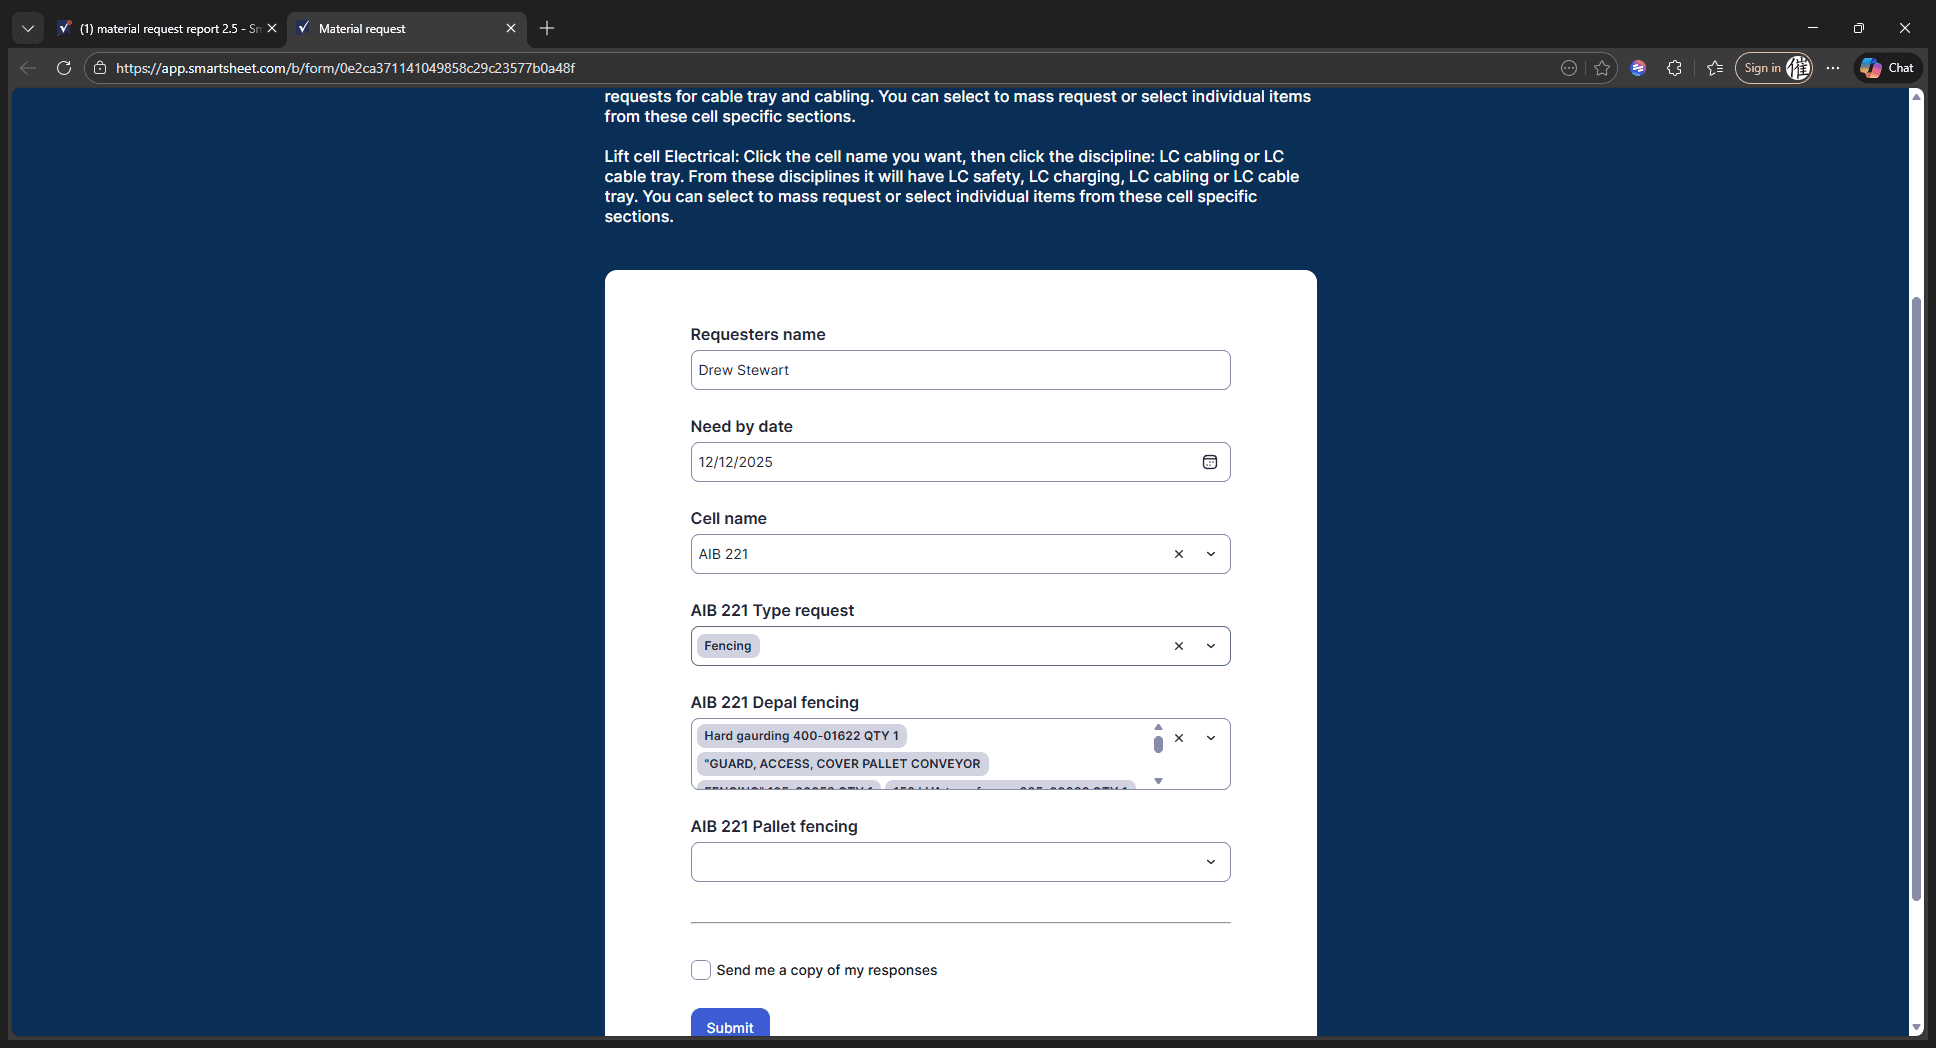Reload the page with the refresh icon

pos(64,68)
